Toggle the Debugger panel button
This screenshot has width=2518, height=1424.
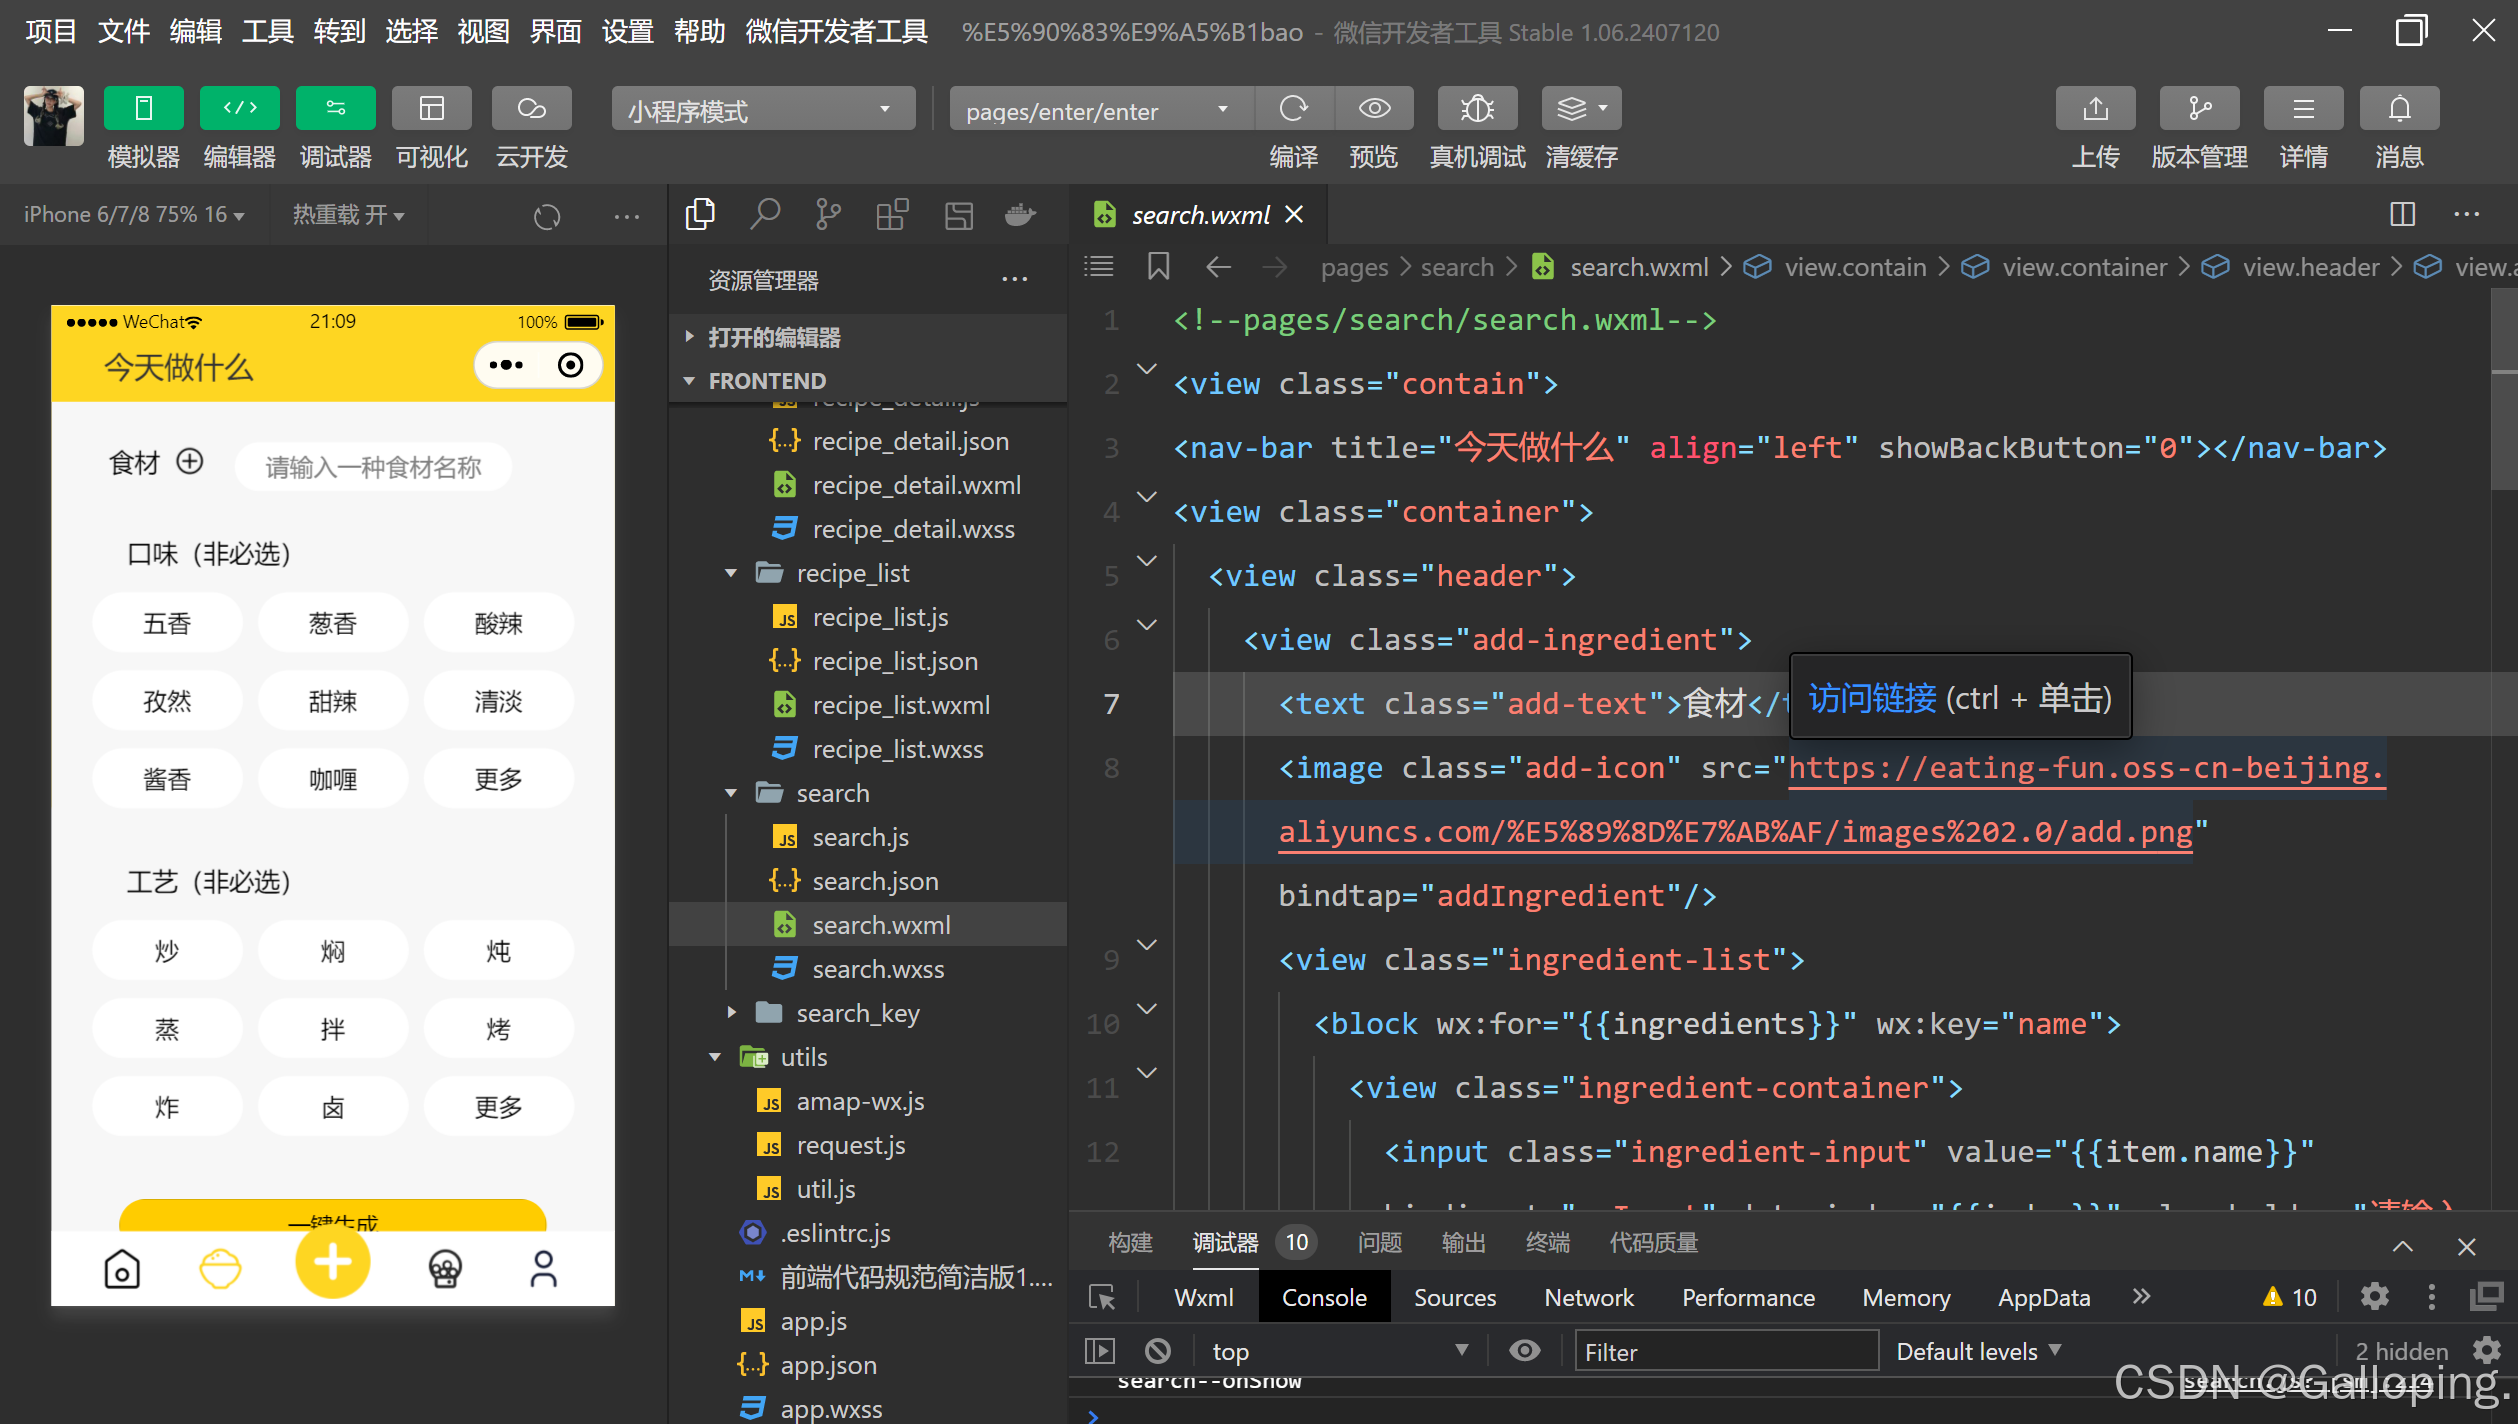(x=335, y=108)
